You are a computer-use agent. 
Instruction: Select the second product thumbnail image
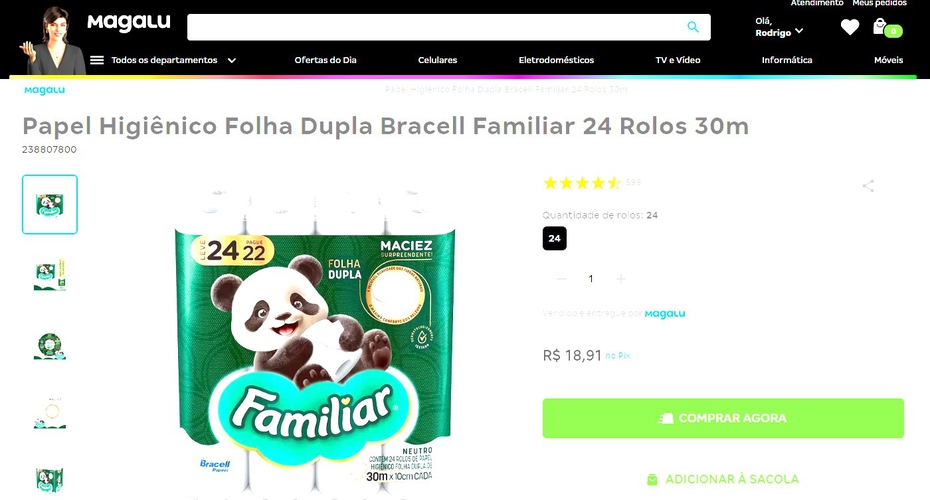point(50,274)
